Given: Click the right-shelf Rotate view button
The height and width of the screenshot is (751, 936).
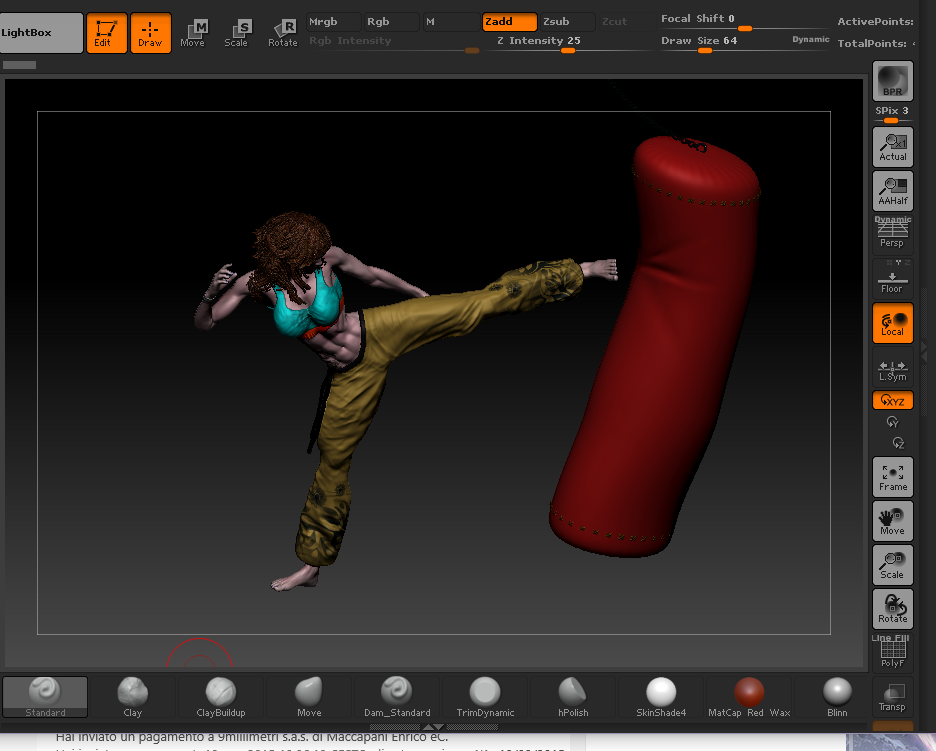Looking at the screenshot, I should click(892, 609).
